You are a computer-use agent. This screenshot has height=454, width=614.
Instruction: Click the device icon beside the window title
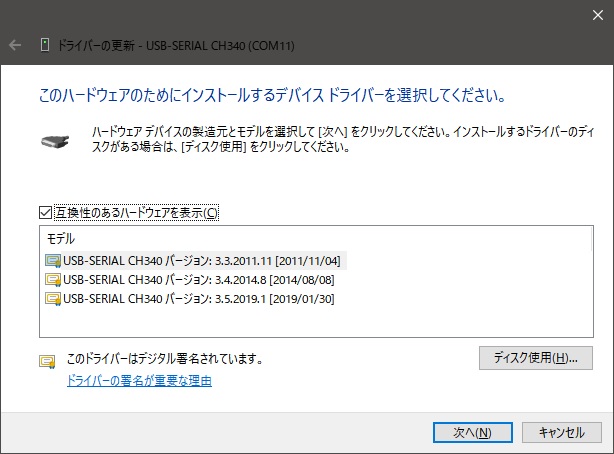44,45
